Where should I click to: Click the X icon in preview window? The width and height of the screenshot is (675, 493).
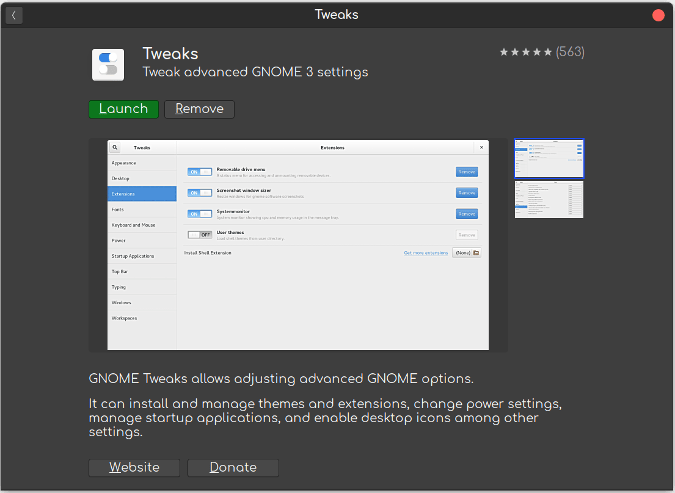click(481, 147)
